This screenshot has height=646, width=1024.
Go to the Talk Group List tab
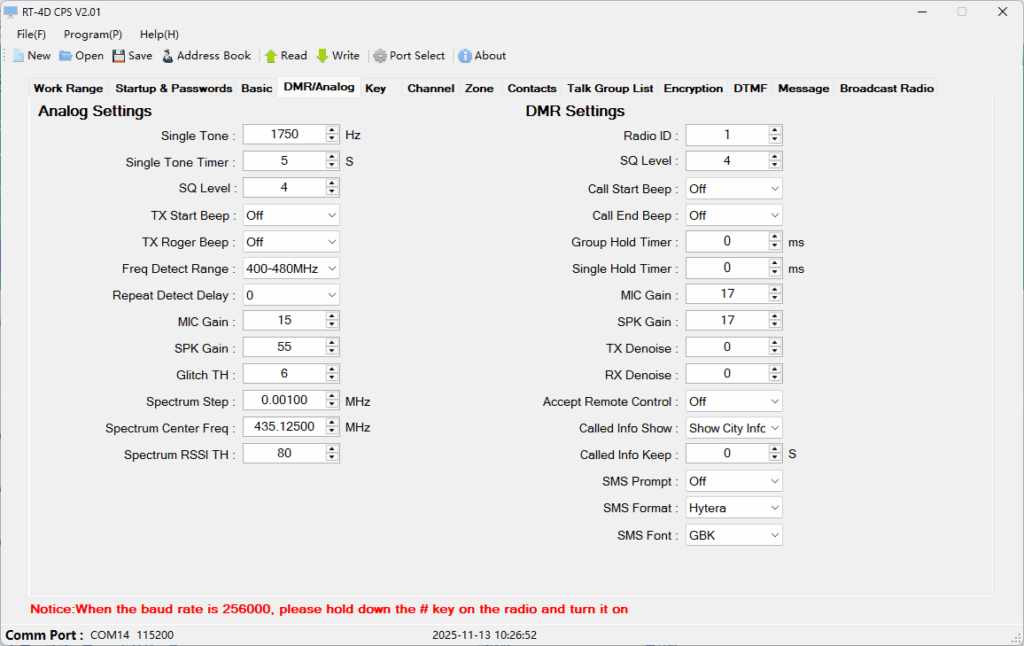tap(610, 88)
